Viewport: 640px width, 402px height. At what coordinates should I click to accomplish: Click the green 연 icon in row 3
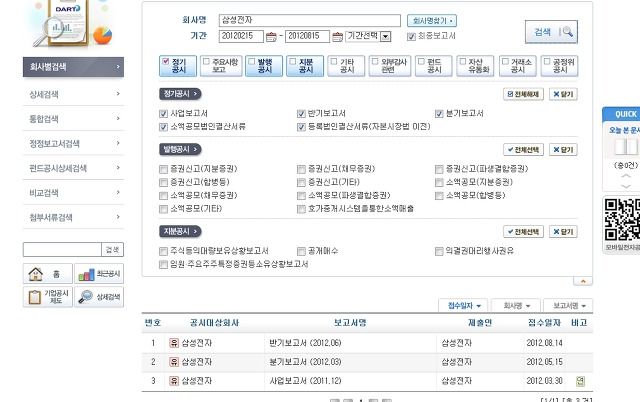point(580,381)
